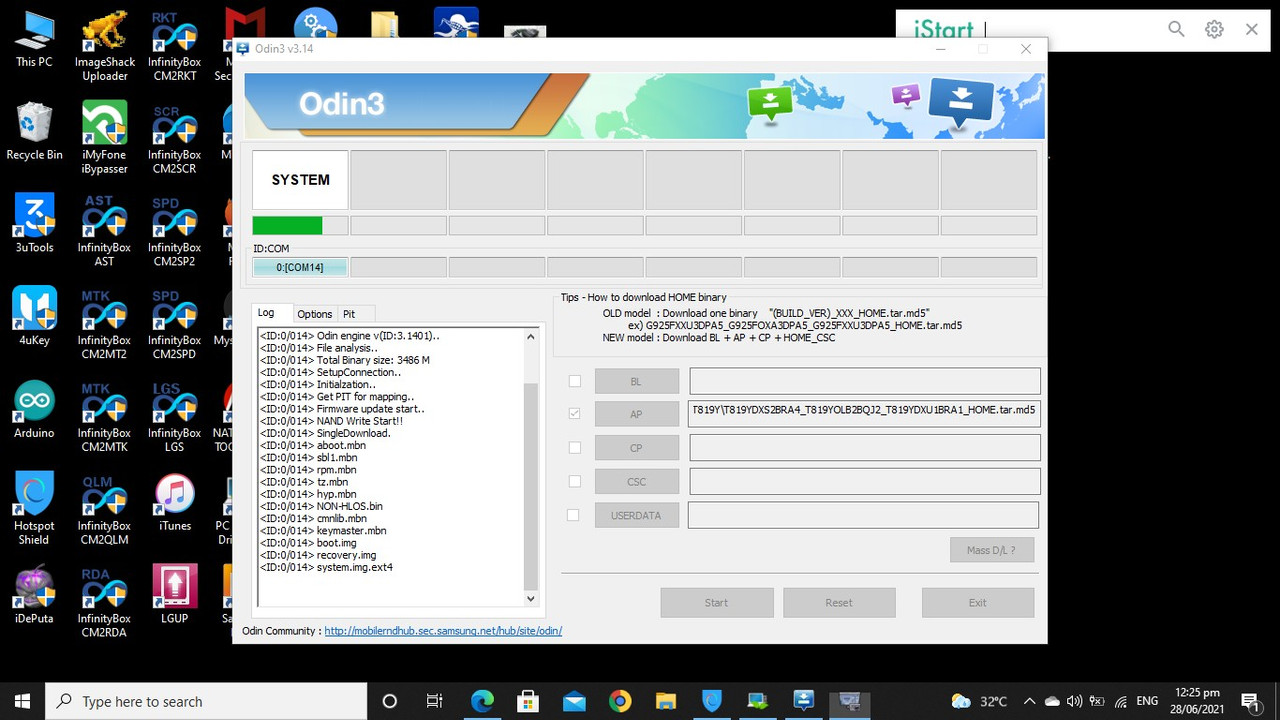The image size is (1280, 720).
Task: Select the 0:[COM14] port box
Action: pyautogui.click(x=300, y=267)
